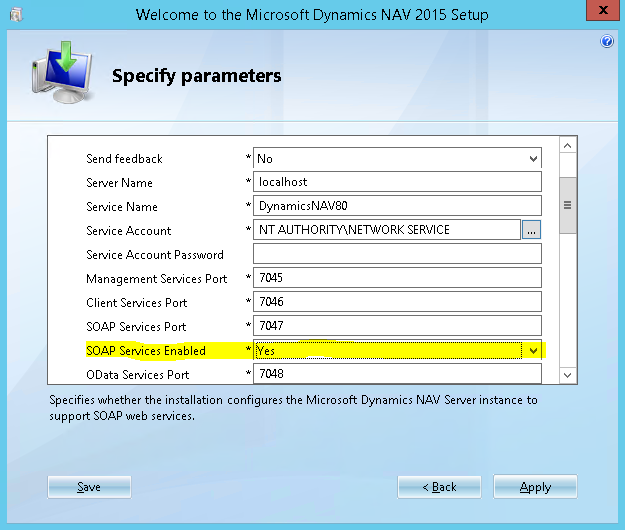Expand the Send feedback dropdown
Viewport: 625px width, 530px height.
click(x=533, y=158)
